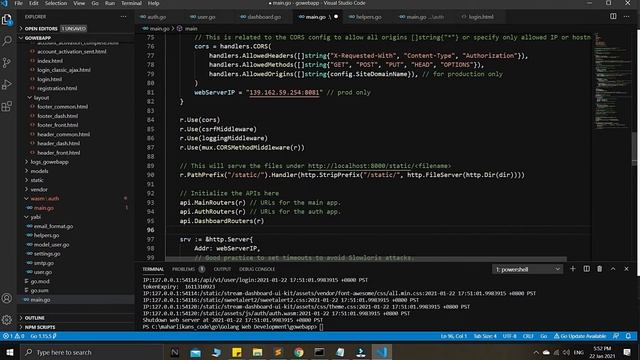Open File Explorer from the taskbar
This screenshot has width=640, height=360.
point(257,352)
